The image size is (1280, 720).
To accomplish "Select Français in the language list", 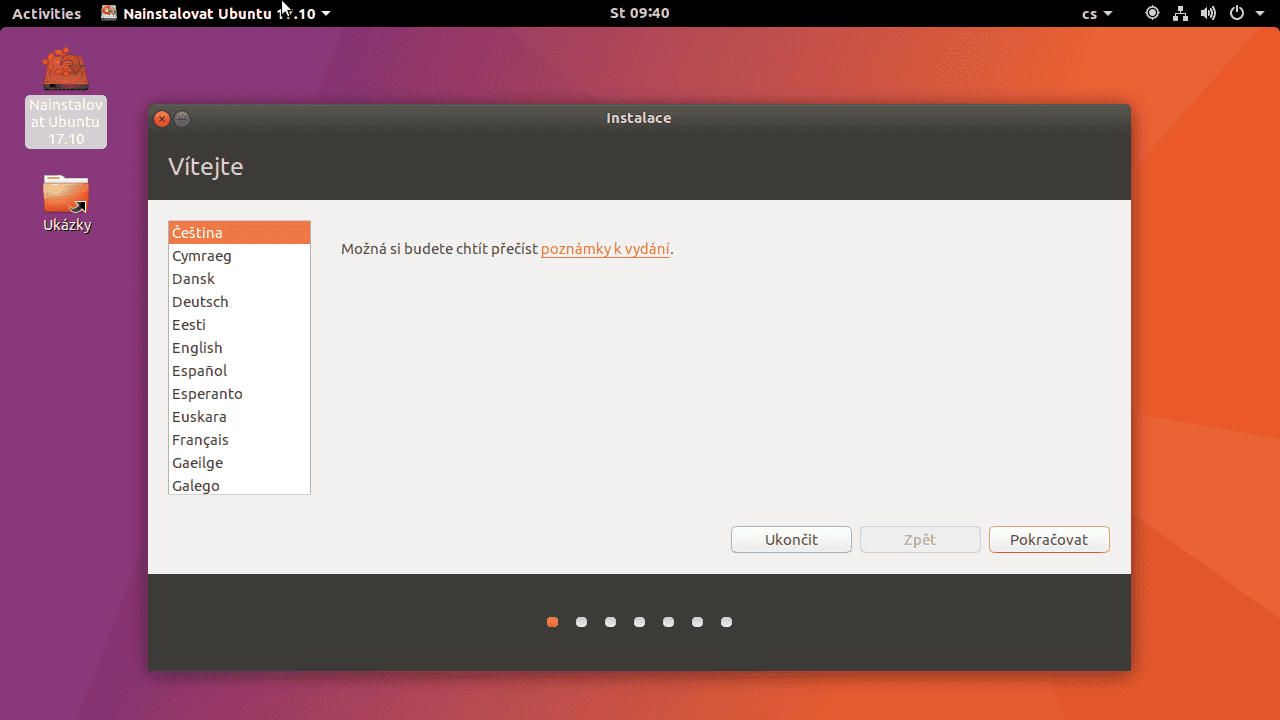I will point(200,440).
